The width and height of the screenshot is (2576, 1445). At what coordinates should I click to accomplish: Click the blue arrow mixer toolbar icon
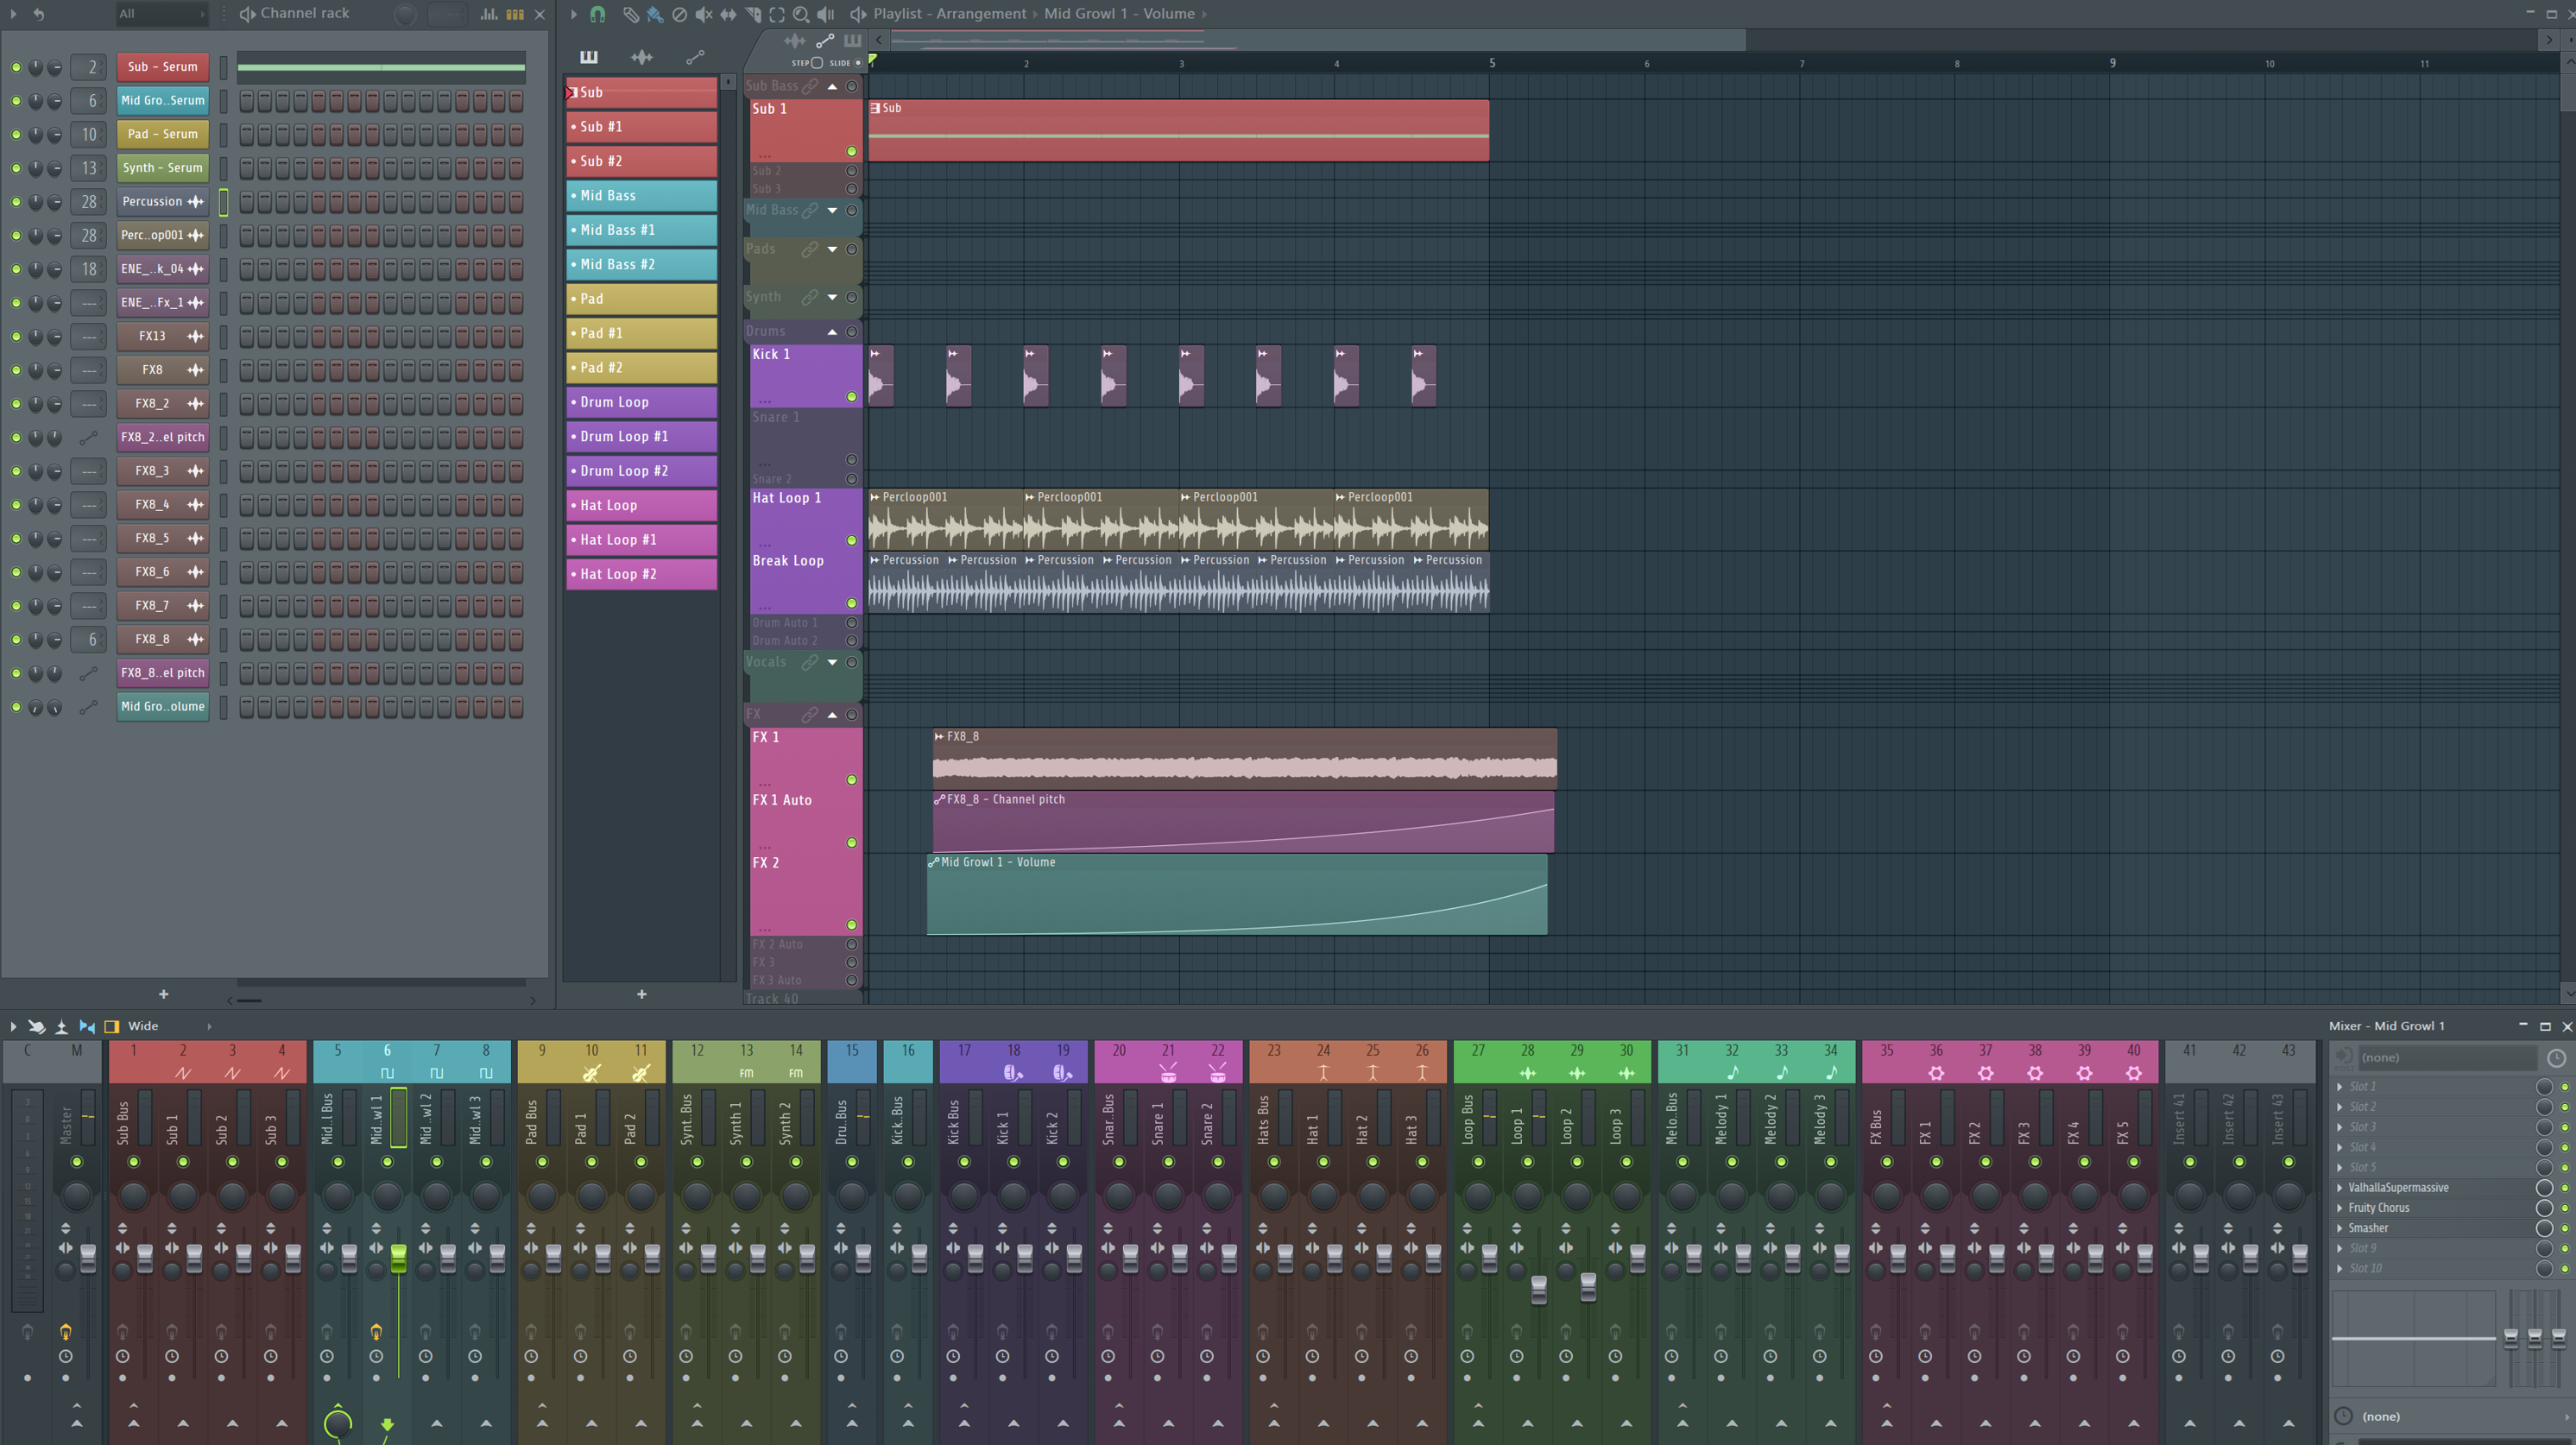point(87,1026)
